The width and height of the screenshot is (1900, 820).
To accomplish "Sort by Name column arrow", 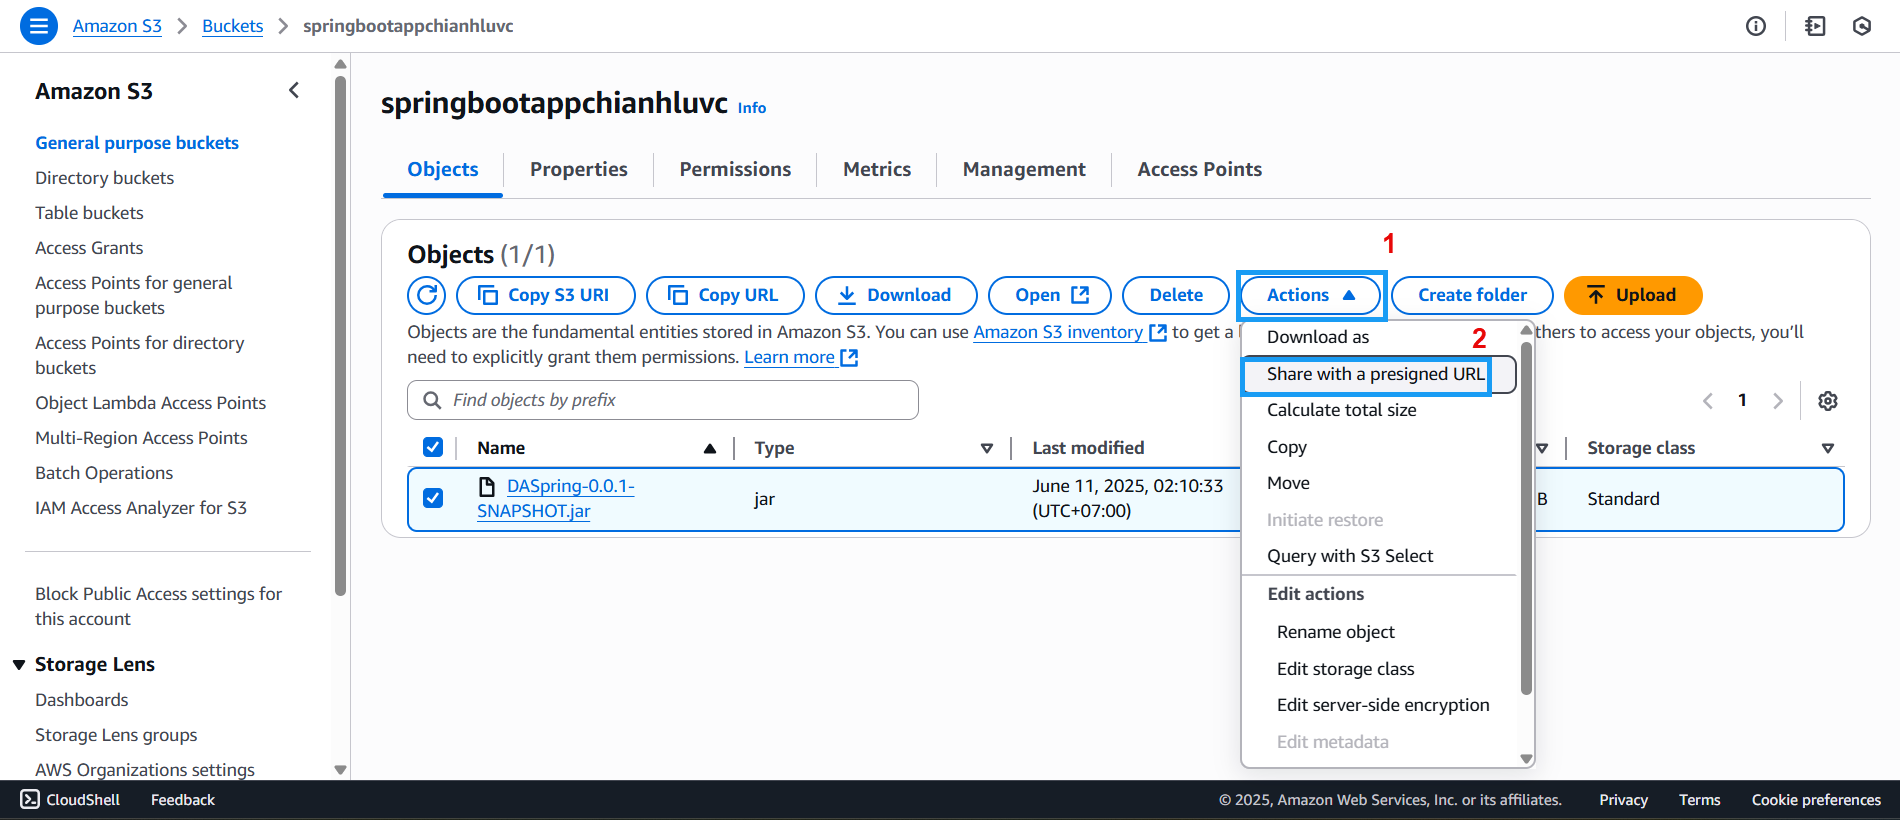I will coord(710,448).
